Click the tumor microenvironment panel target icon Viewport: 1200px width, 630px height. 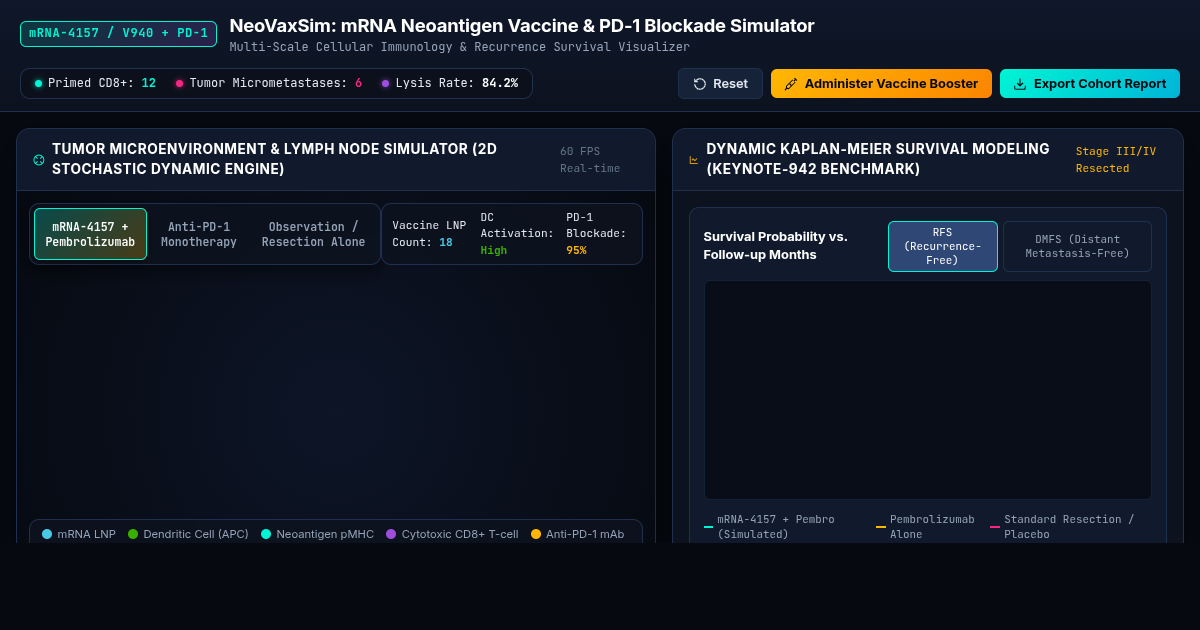point(39,159)
